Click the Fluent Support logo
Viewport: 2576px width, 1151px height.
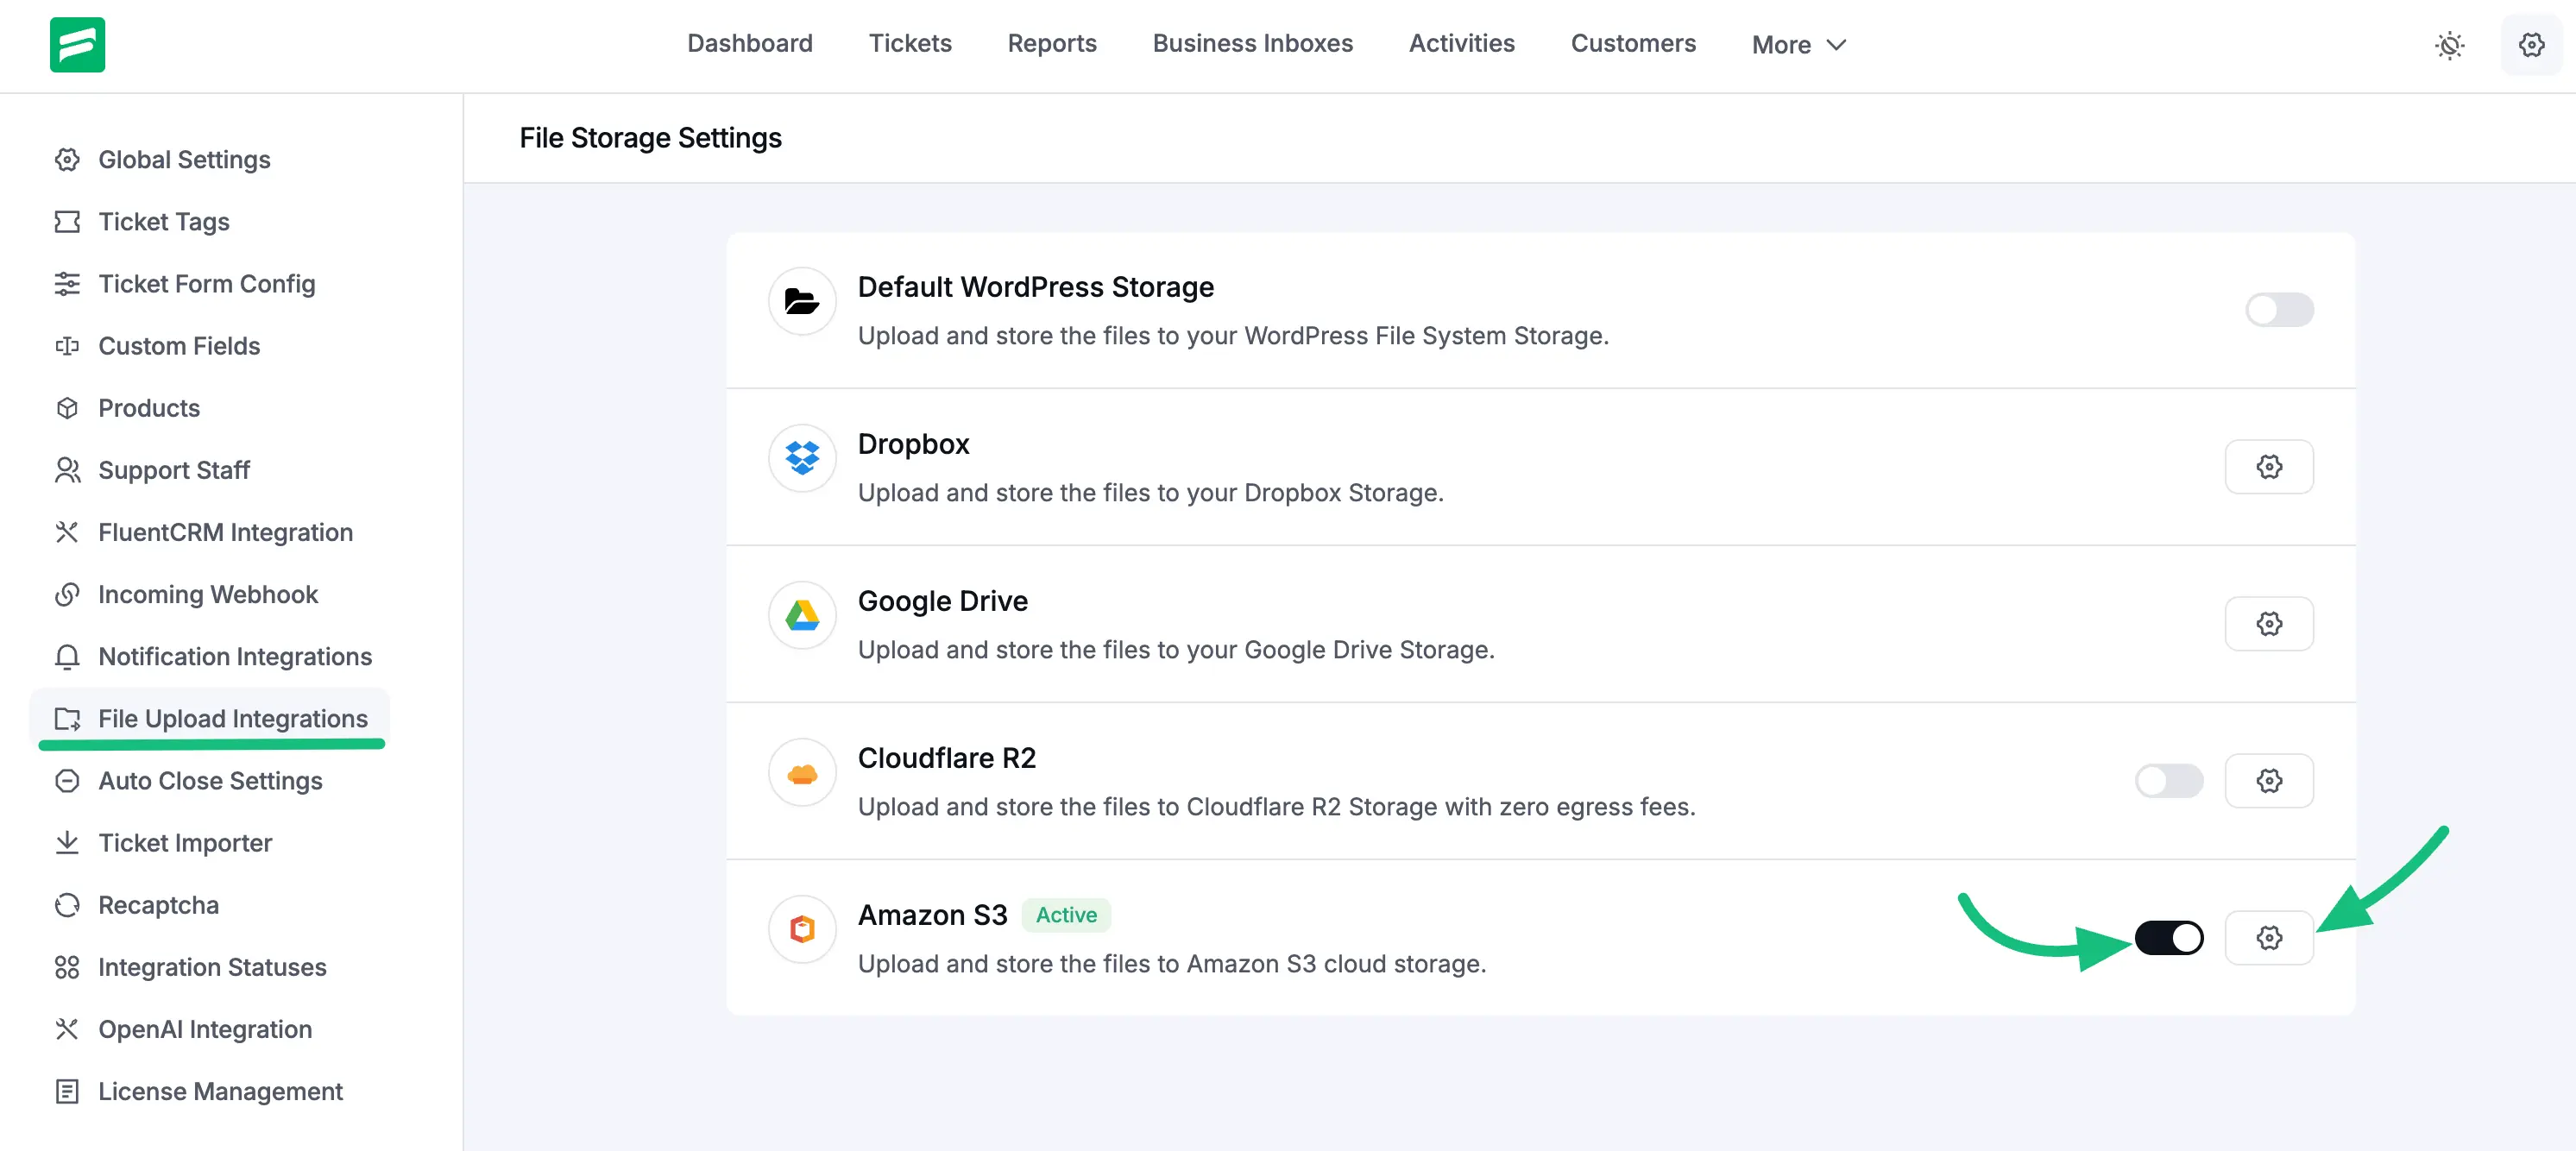pos(78,44)
